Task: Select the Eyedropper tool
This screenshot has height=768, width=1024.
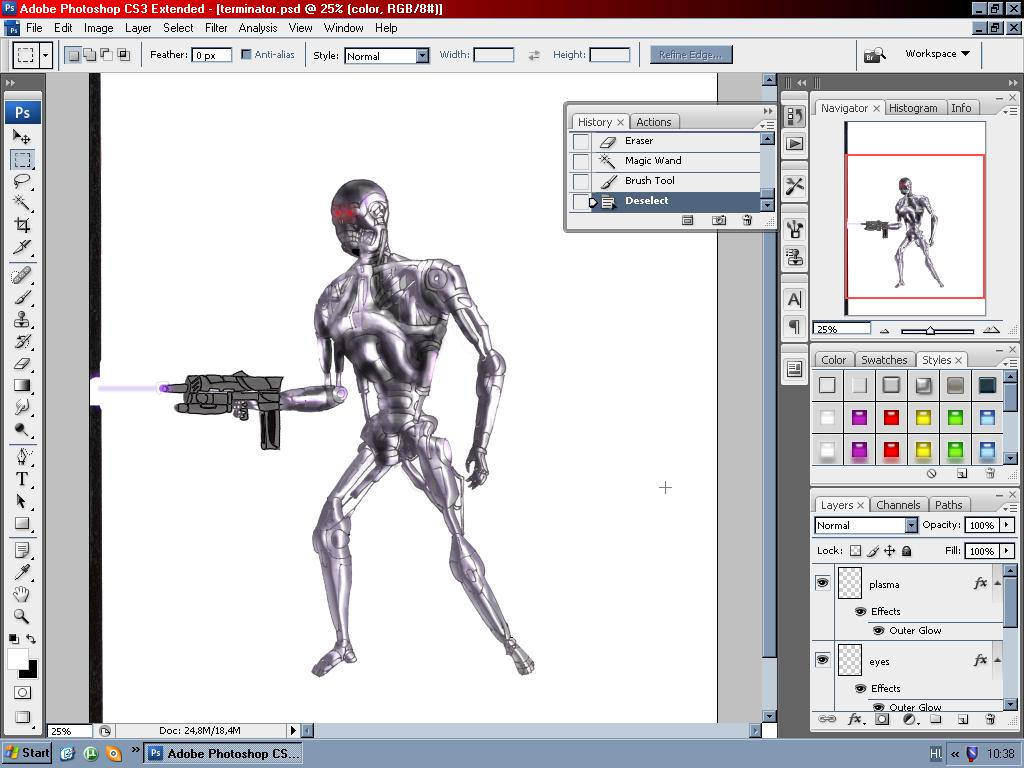Action: click(x=22, y=572)
